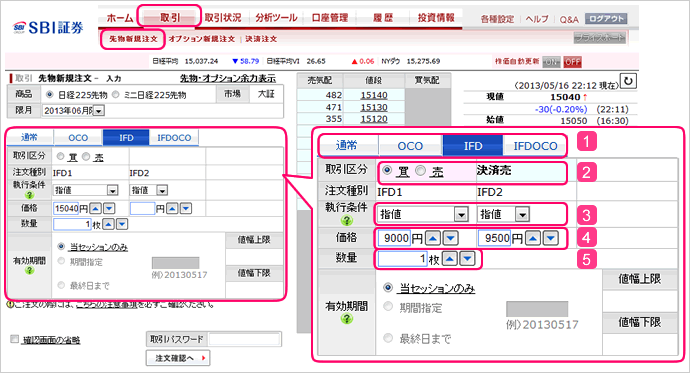Open こちらの注意事項 link

106,304
